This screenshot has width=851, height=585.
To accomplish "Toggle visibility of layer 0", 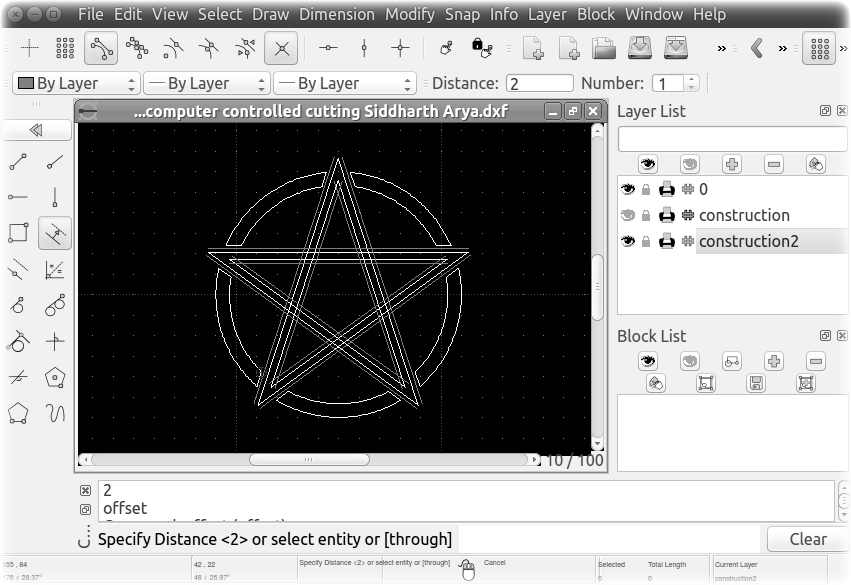I will tap(628, 189).
